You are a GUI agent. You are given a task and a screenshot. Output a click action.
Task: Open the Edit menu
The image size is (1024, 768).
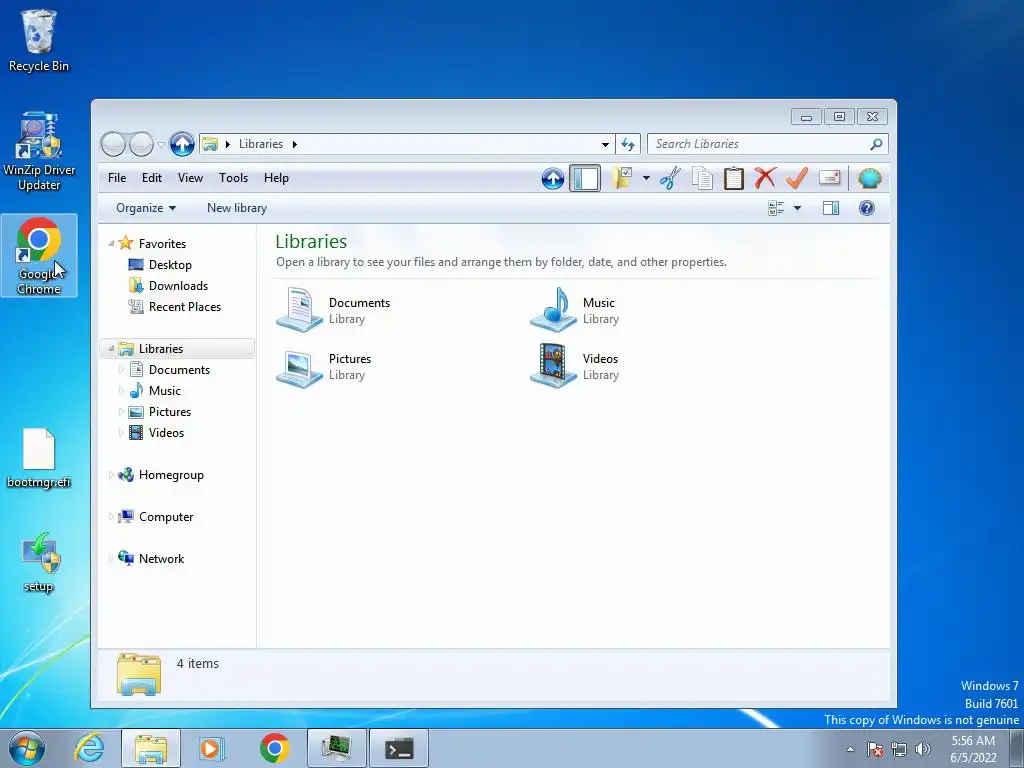152,178
